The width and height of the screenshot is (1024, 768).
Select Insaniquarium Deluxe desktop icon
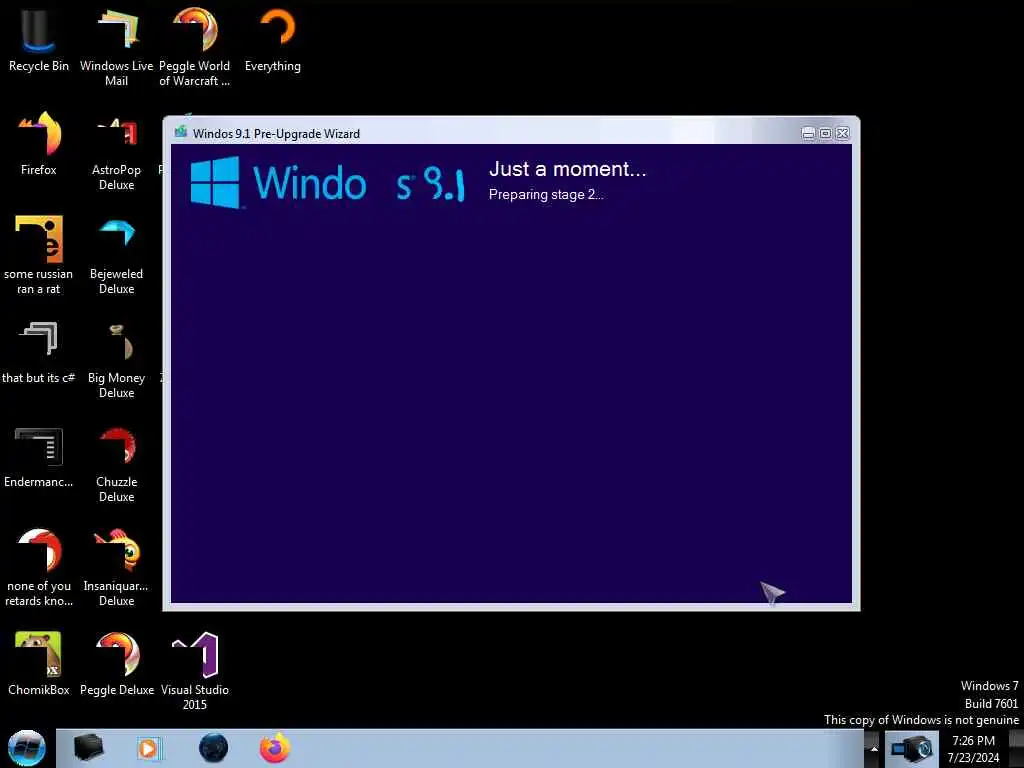pos(116,567)
